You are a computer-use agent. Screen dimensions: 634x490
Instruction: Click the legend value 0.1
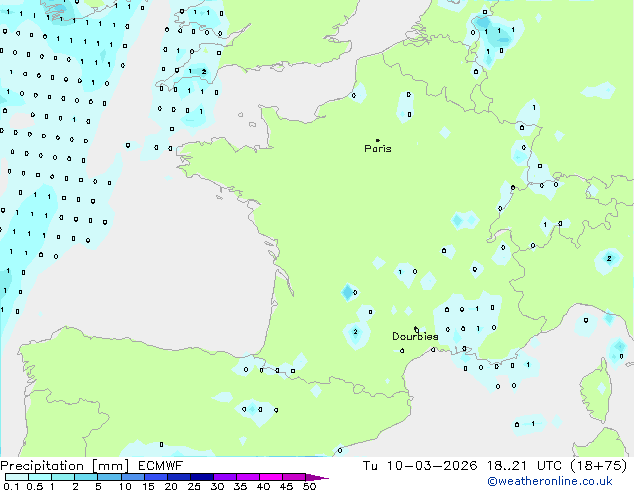pyautogui.click(x=11, y=486)
